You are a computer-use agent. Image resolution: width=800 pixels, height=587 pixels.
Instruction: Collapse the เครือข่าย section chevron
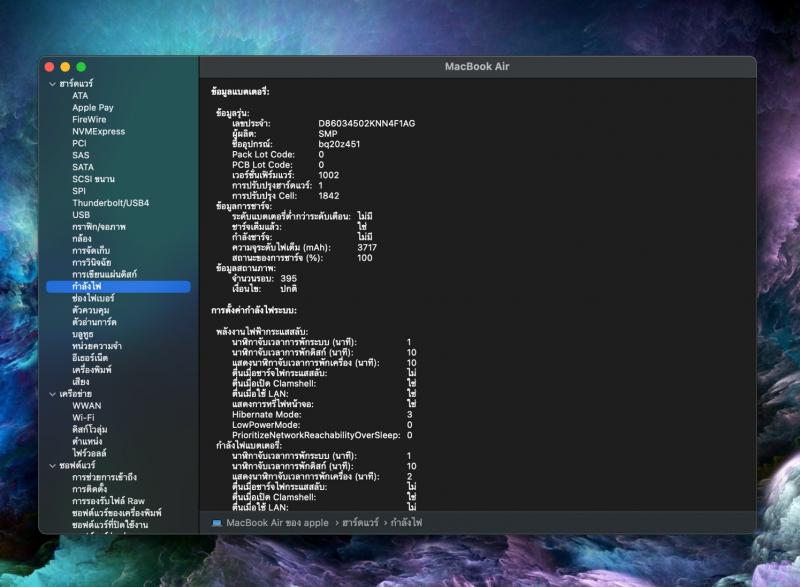click(53, 394)
